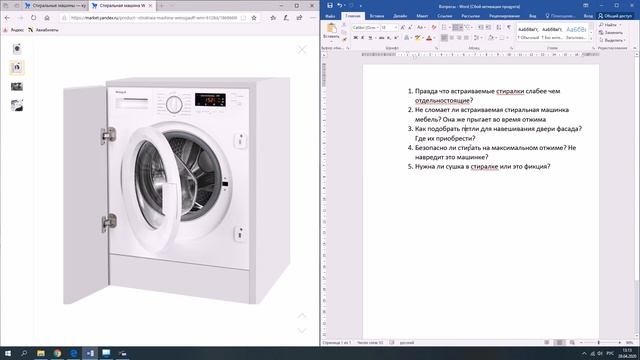Add page to favorites star in address bar
Image resolution: width=640 pixels, height=360 pixels.
pyautogui.click(x=254, y=18)
